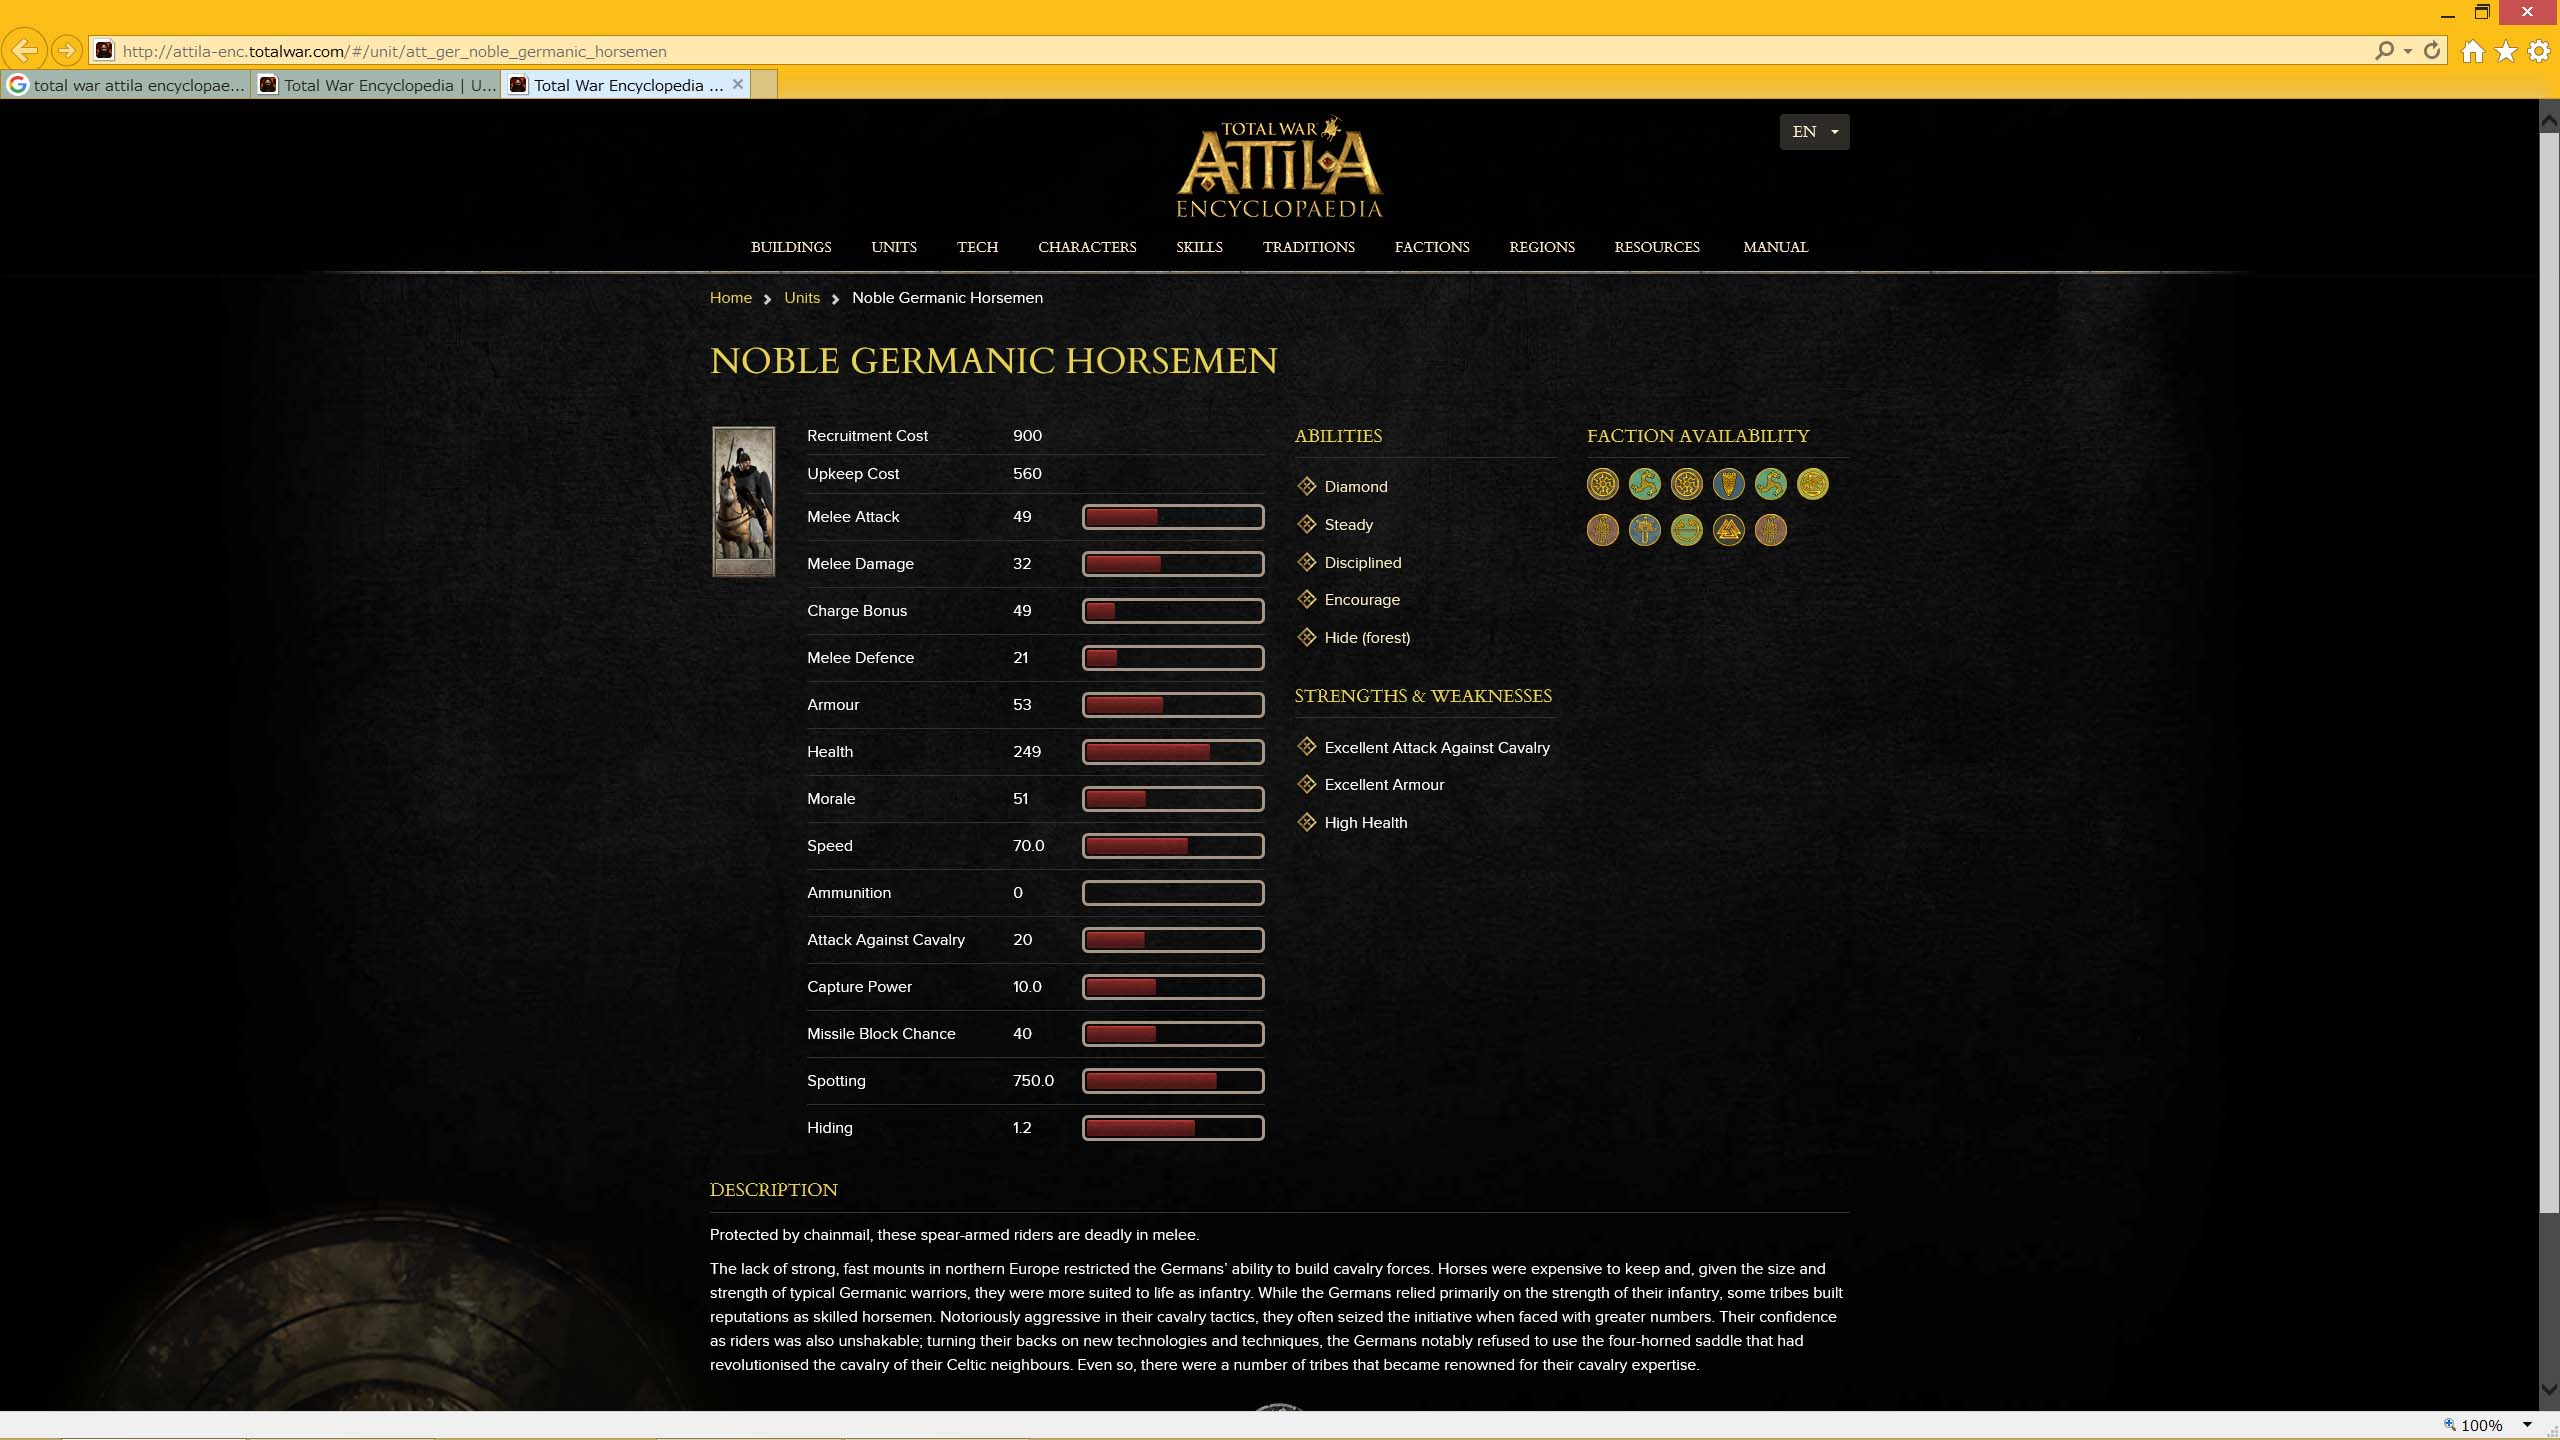Click the browser forward arrow button
Screen dimensions: 2560x1440
point(66,49)
